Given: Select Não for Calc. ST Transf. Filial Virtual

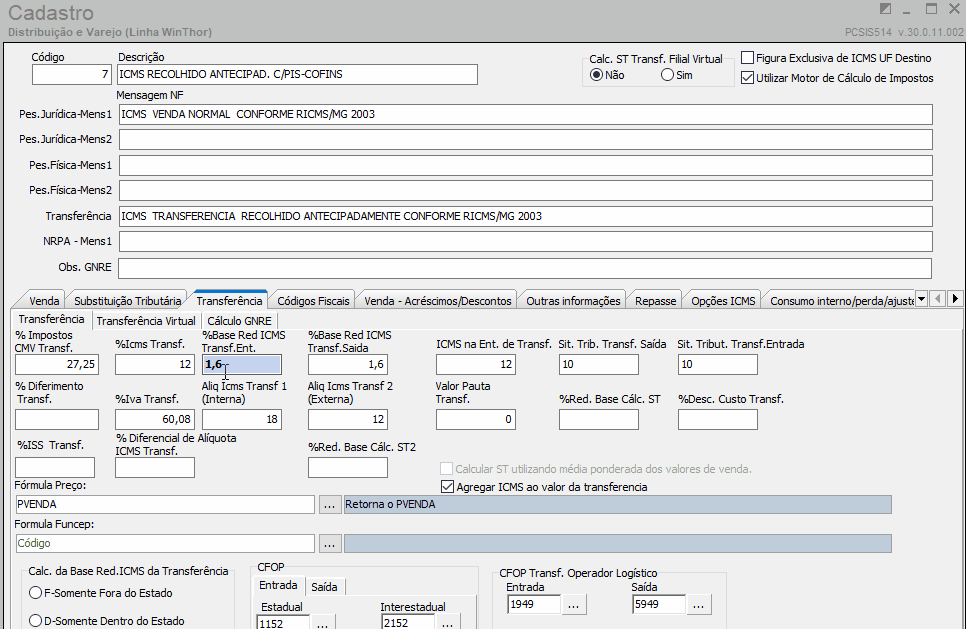Looking at the screenshot, I should [x=596, y=75].
